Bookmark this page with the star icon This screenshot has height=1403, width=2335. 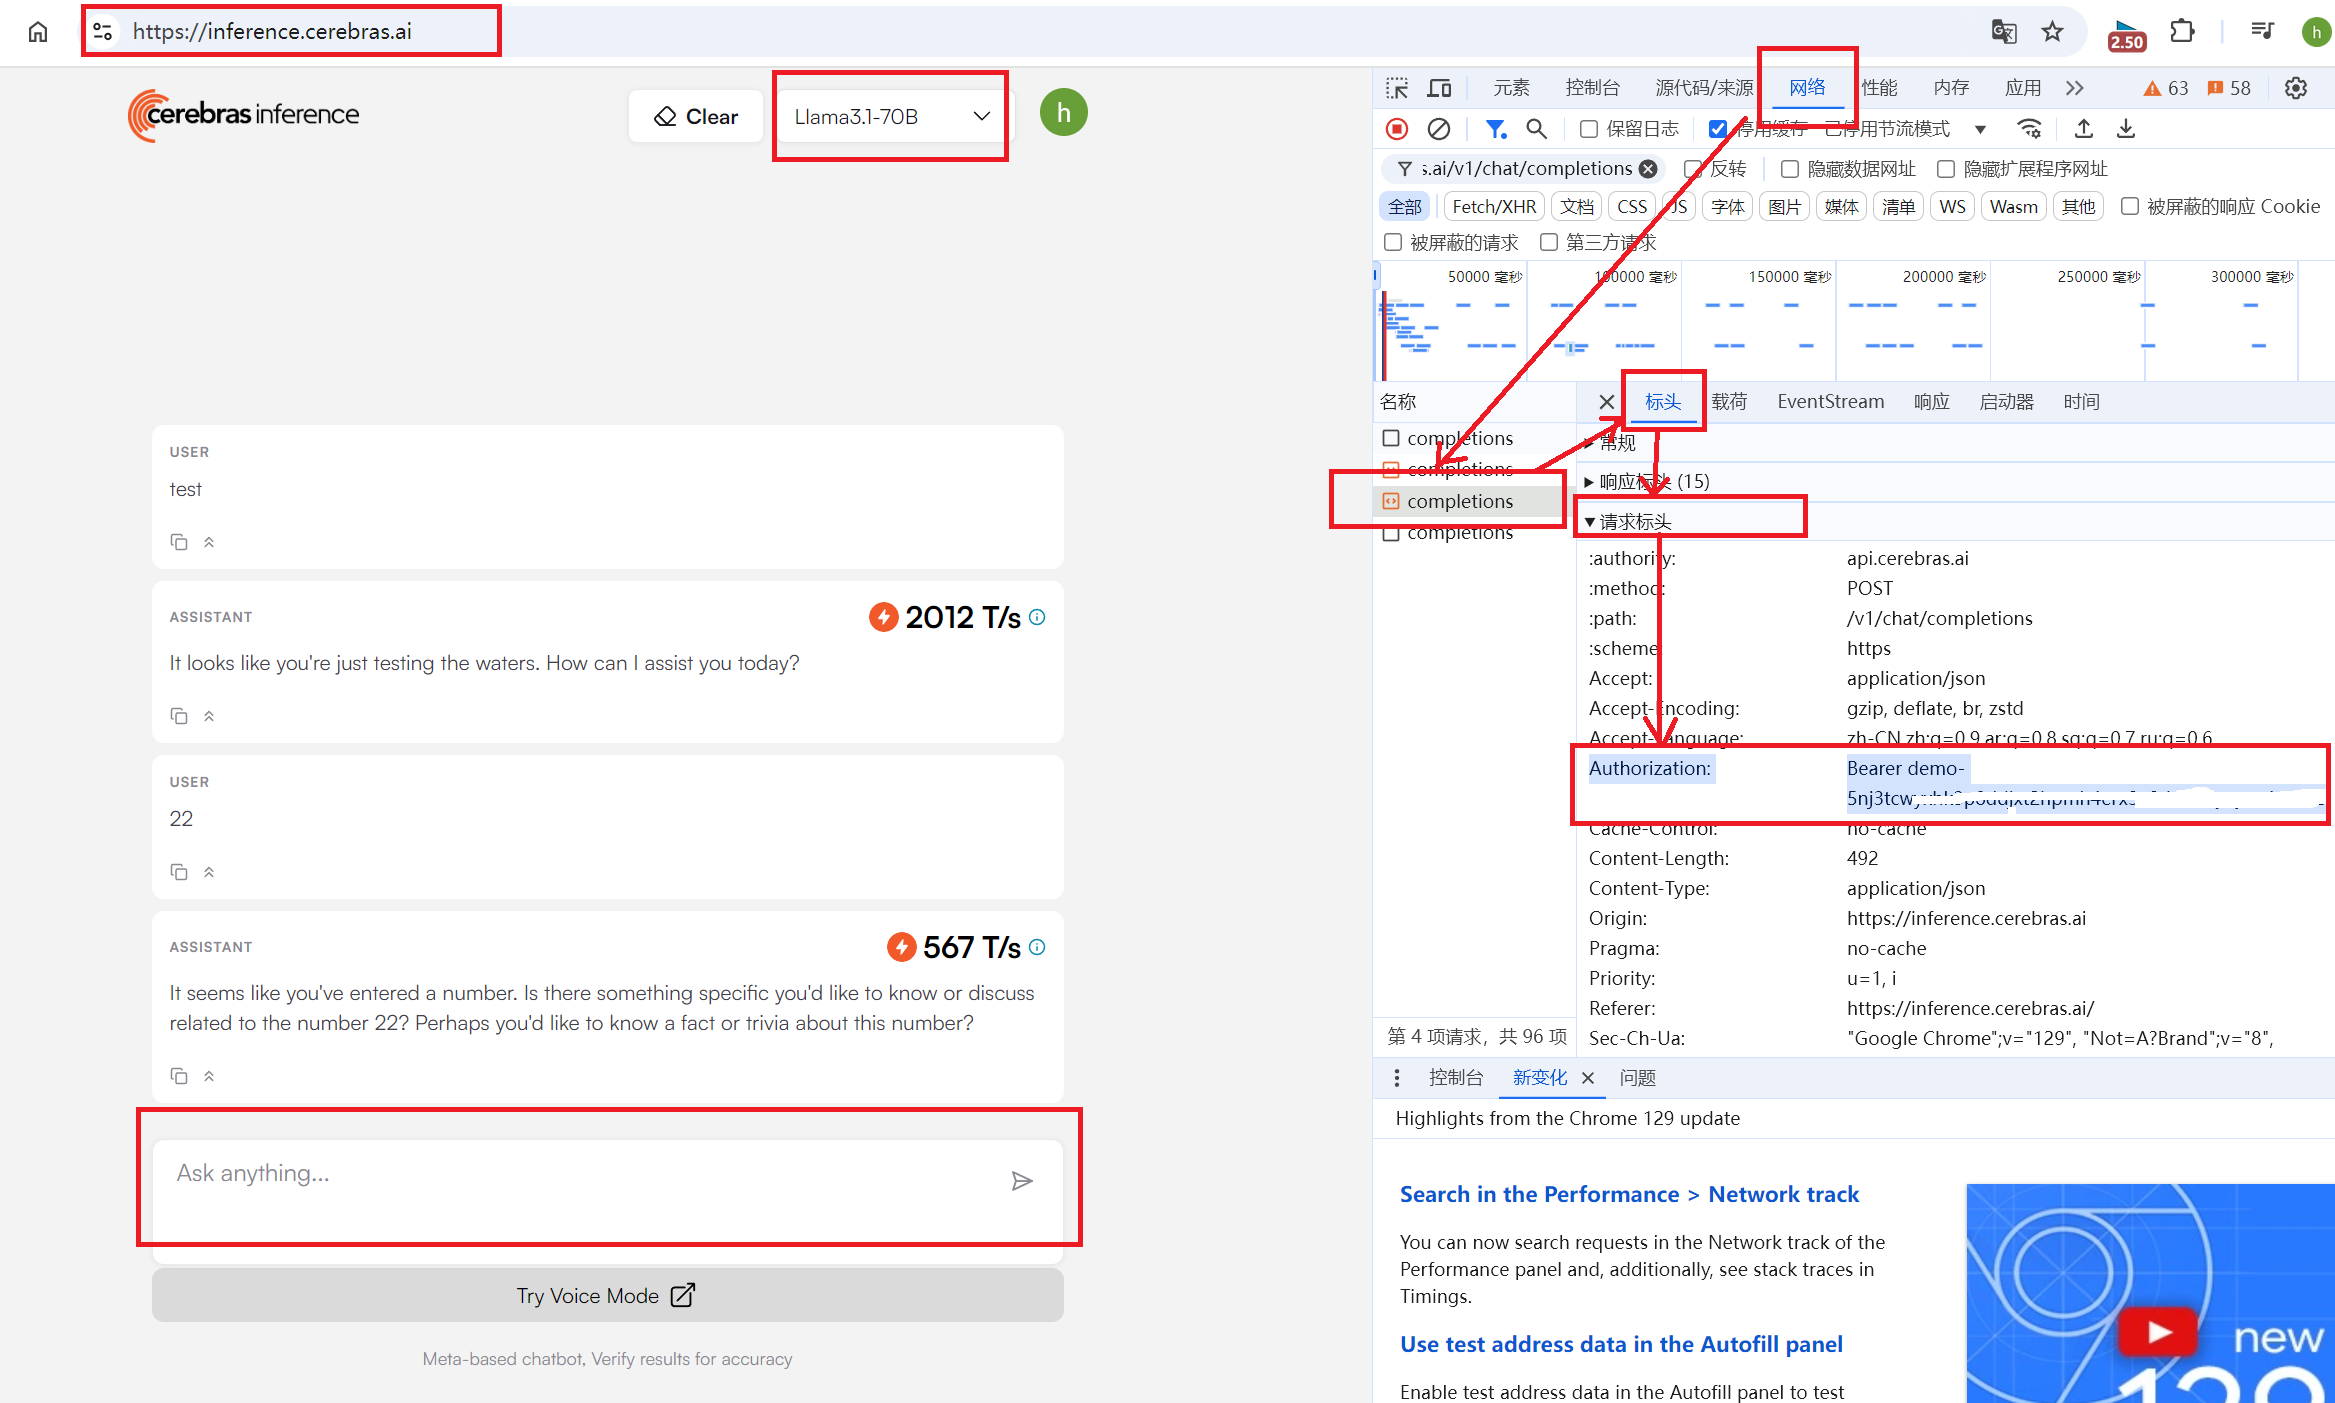click(2053, 31)
